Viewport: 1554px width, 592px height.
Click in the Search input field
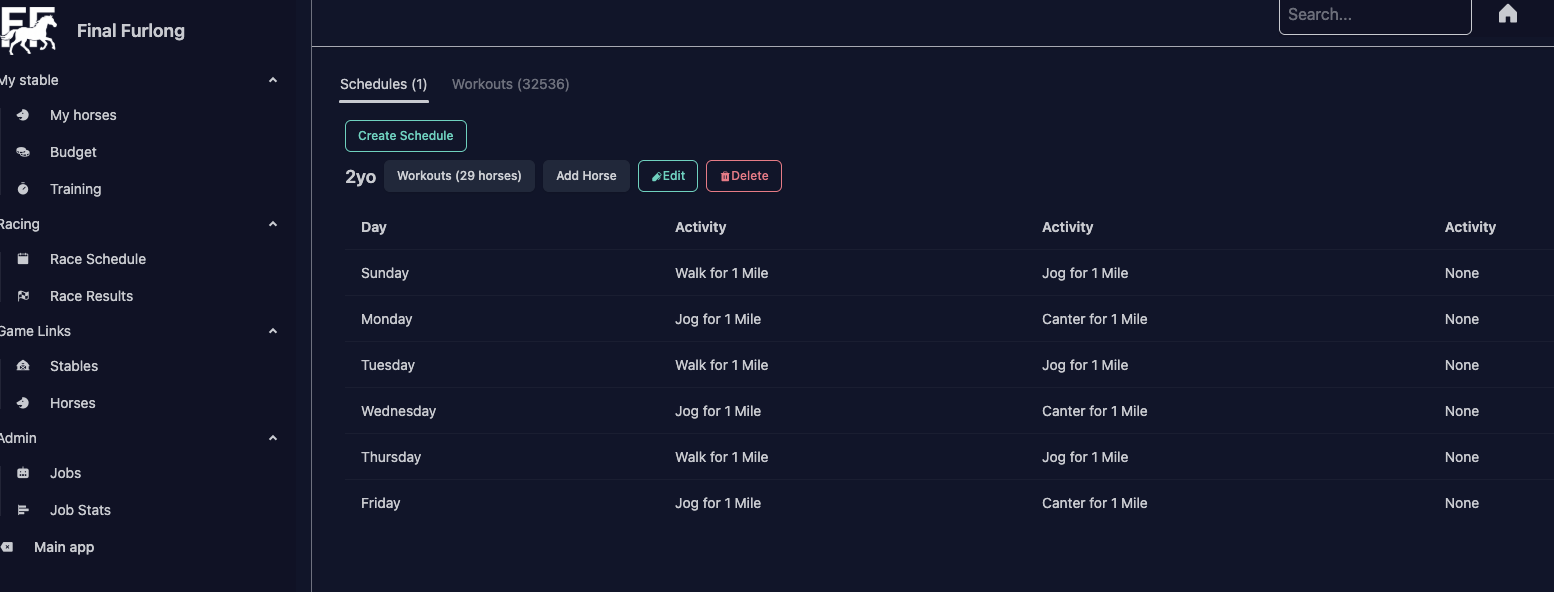[1374, 15]
